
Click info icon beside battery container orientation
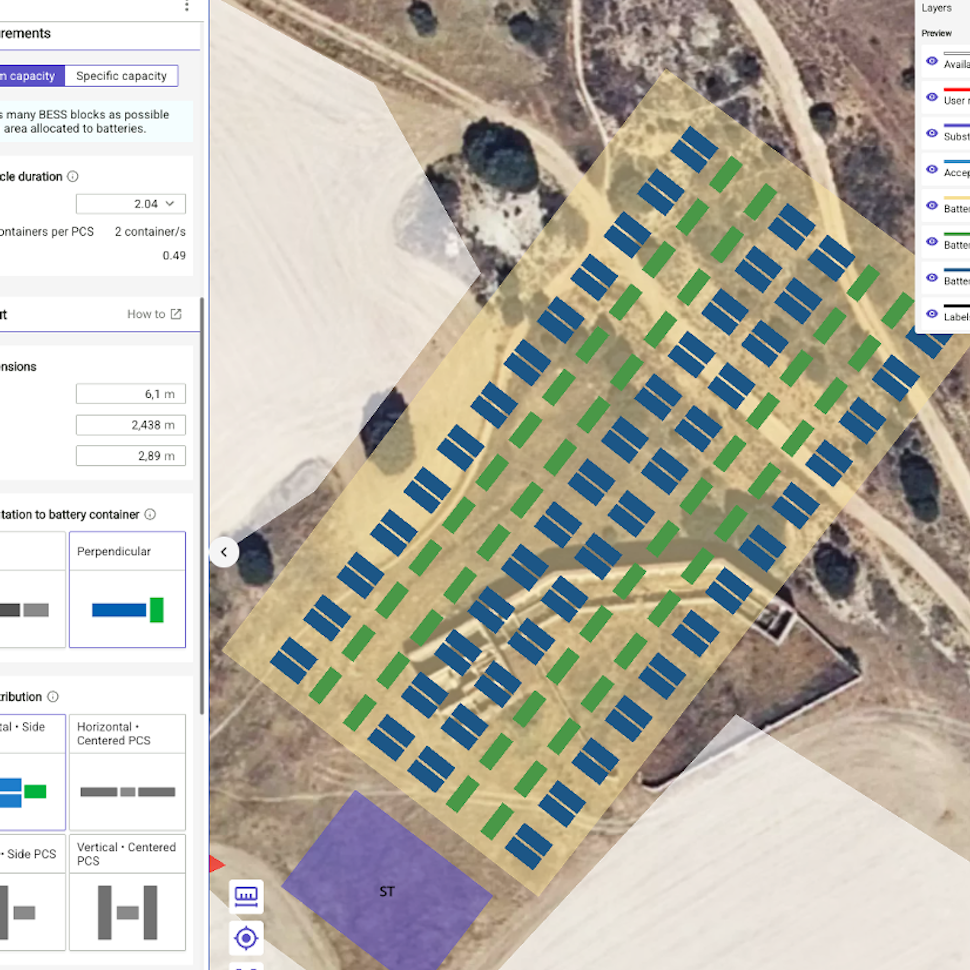150,515
